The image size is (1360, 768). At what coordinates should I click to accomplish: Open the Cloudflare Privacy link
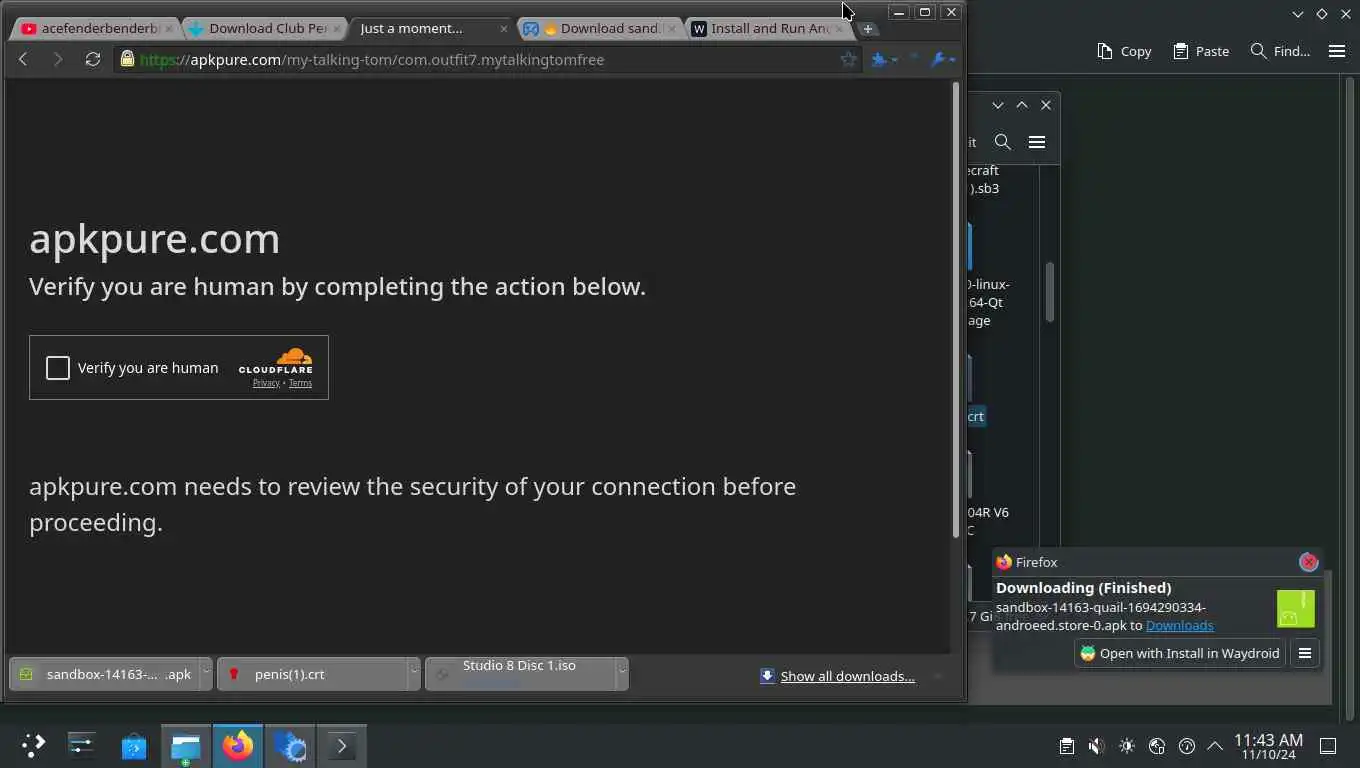click(266, 383)
